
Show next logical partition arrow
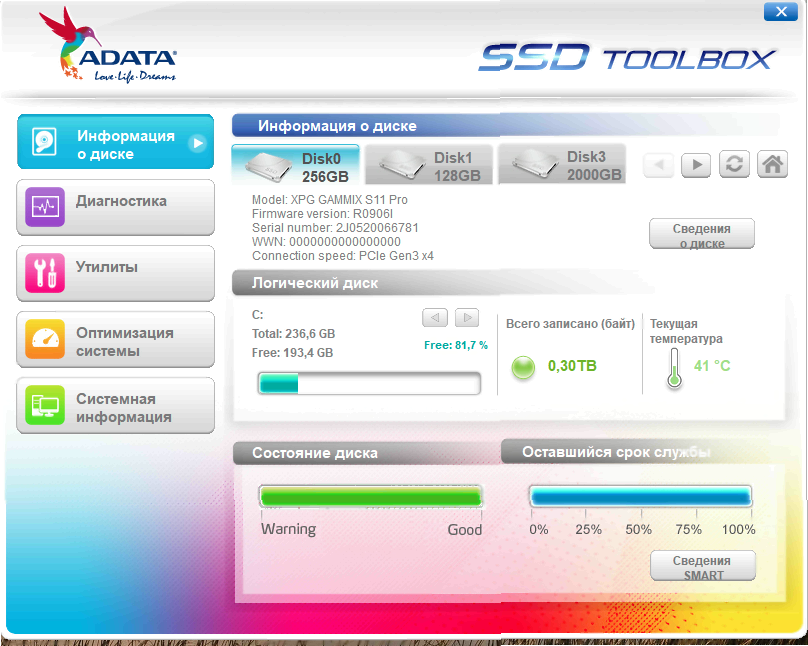(x=466, y=318)
